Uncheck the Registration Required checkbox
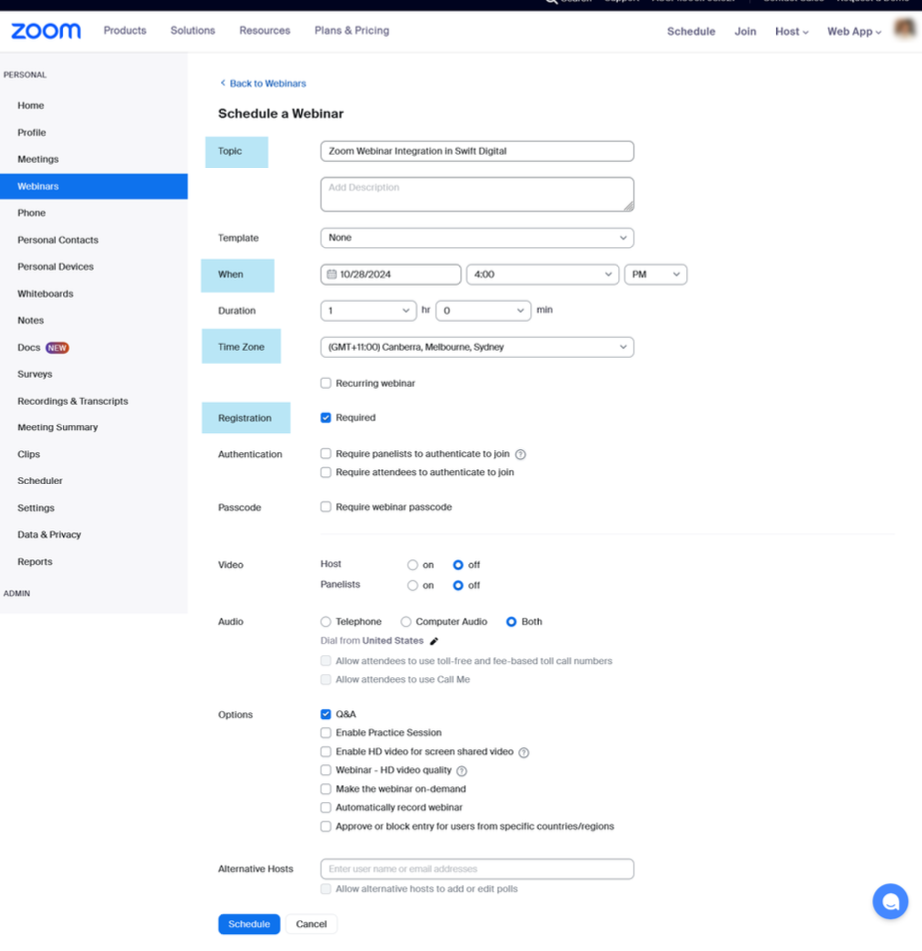922x951 pixels. pyautogui.click(x=326, y=418)
